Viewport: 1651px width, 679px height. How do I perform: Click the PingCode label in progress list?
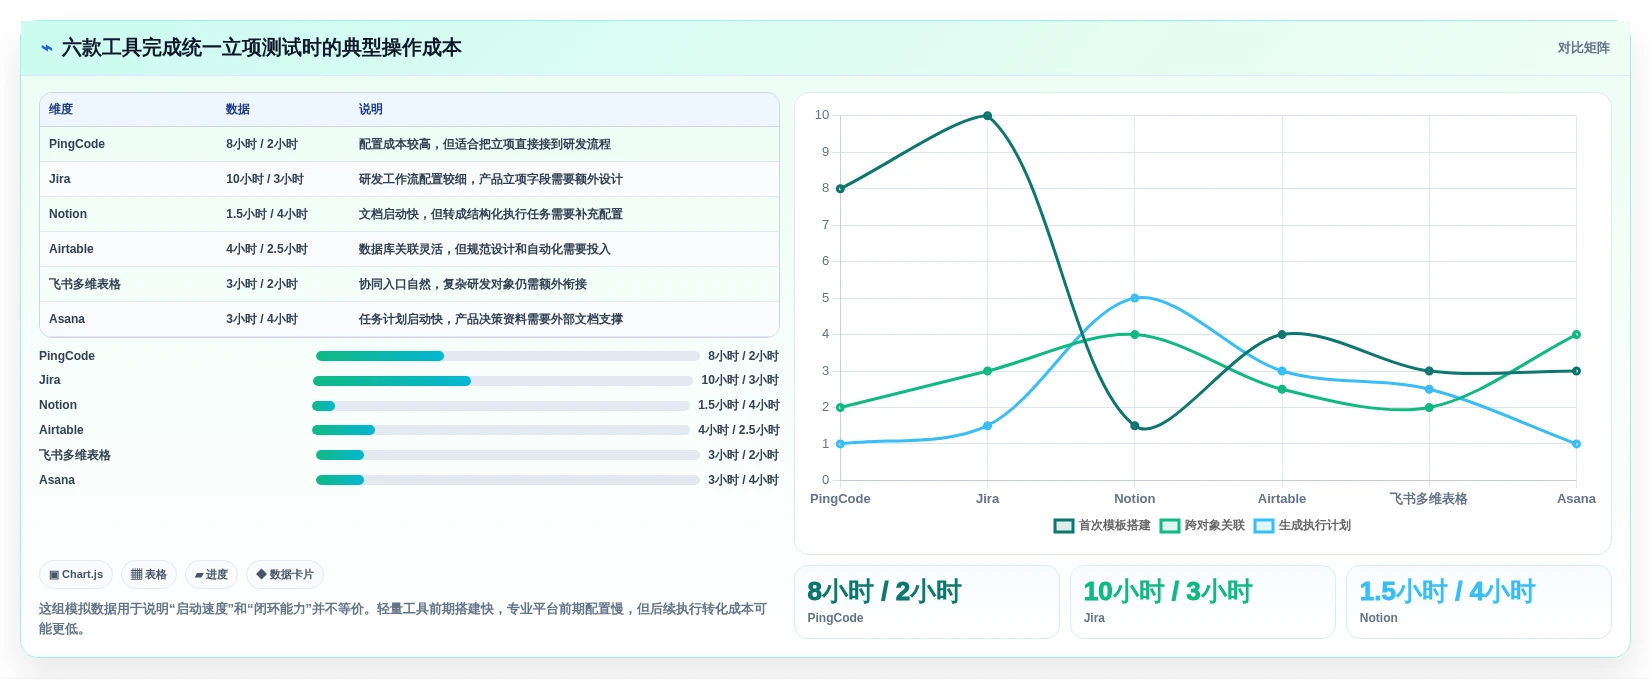click(67, 356)
